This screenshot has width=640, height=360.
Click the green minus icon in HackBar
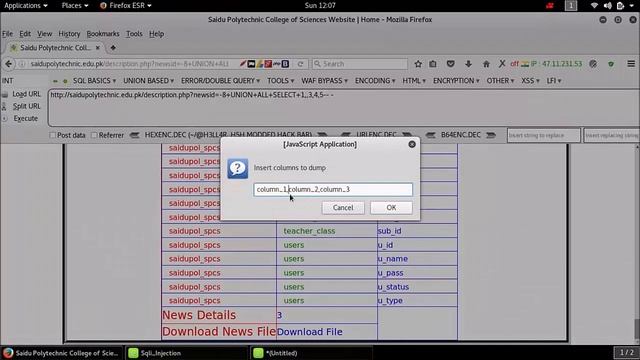pos(55,81)
